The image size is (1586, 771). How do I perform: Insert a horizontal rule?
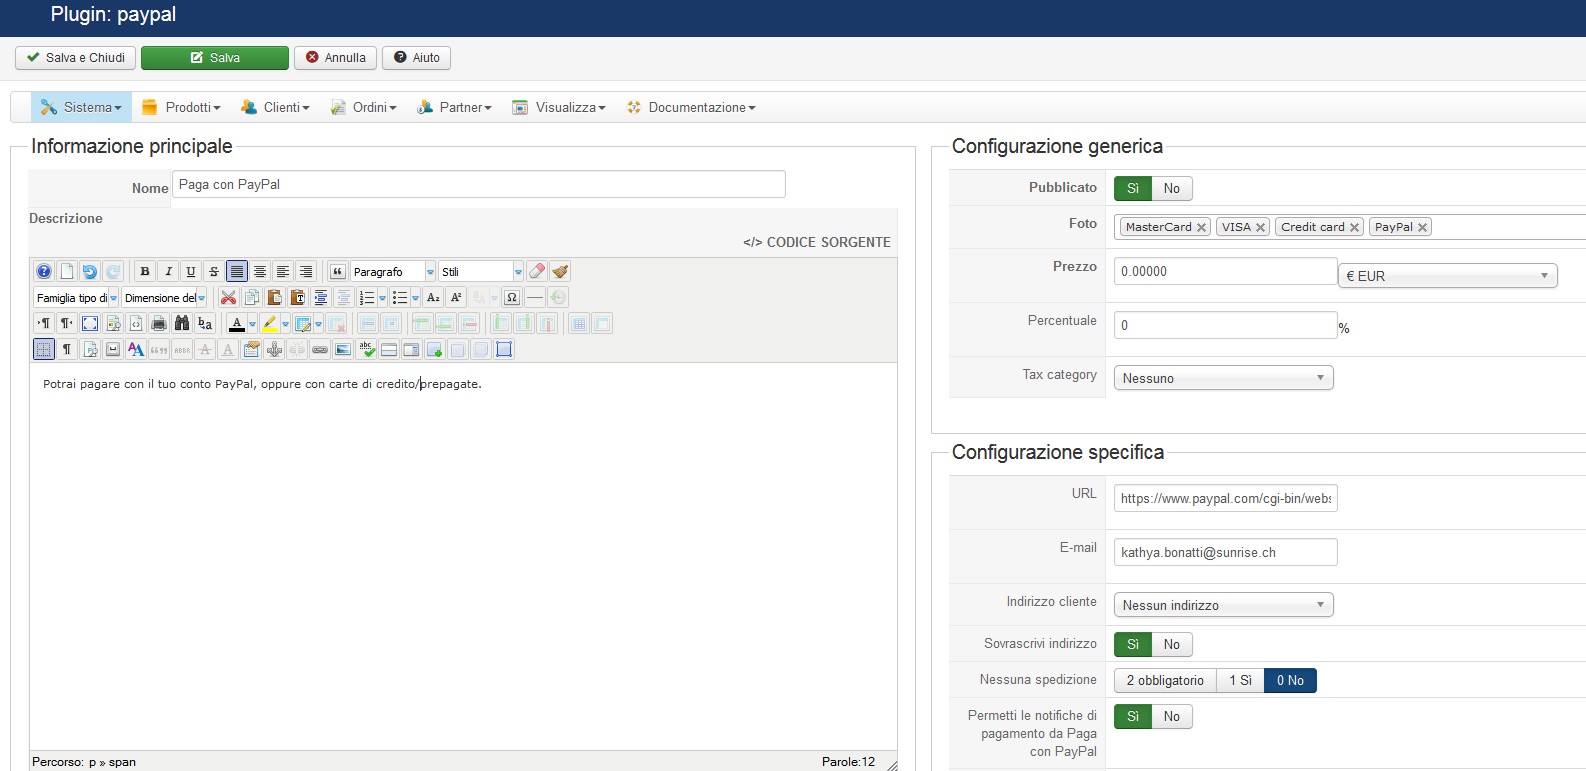[x=535, y=297]
